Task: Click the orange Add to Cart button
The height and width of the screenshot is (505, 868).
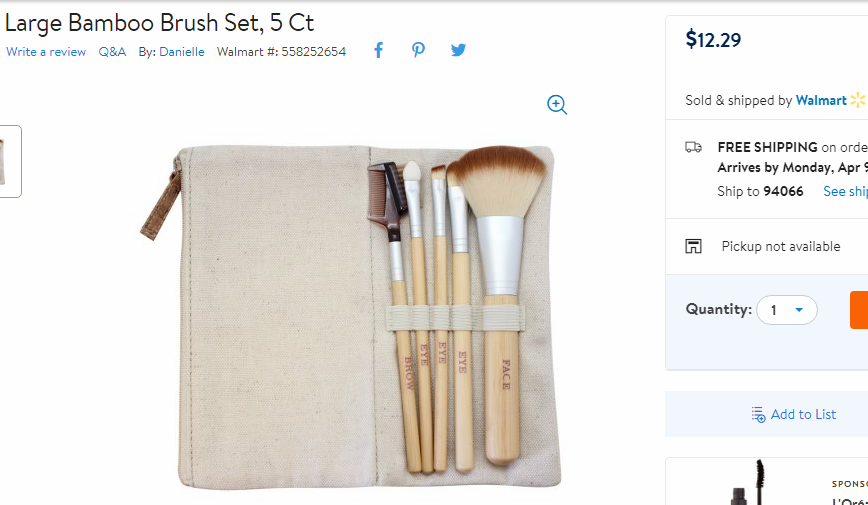Action: click(x=859, y=310)
